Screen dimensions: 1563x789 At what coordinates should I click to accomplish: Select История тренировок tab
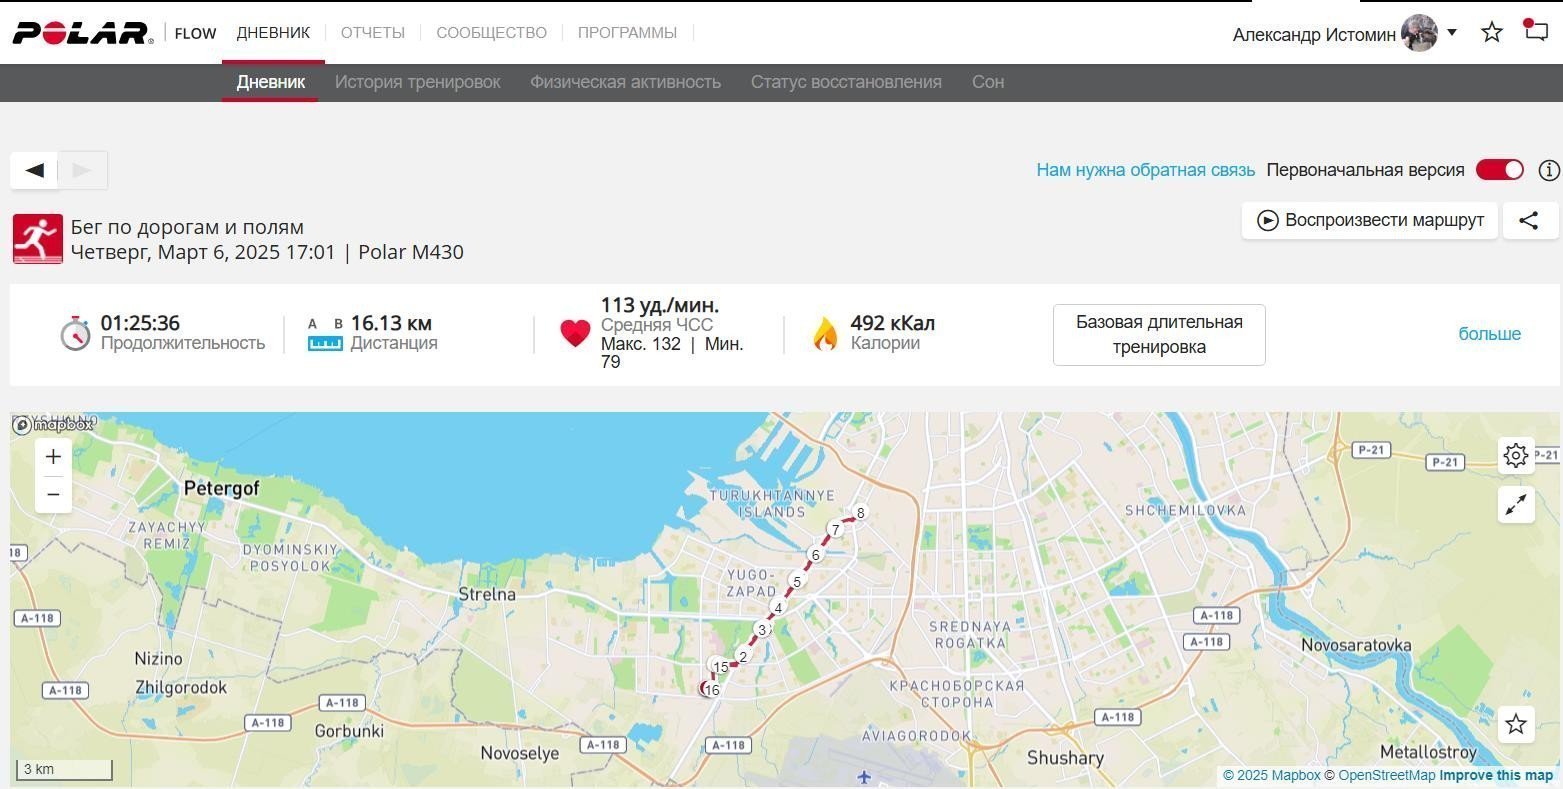(x=417, y=82)
